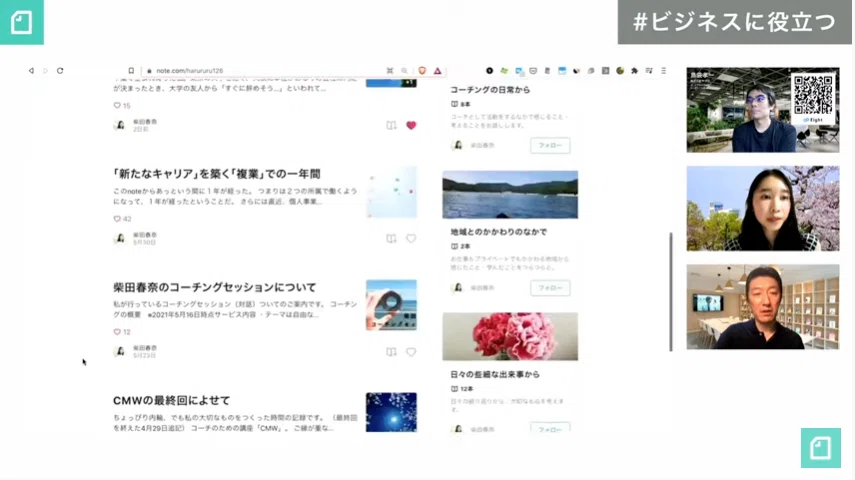
Task: Click the note logo at the bottom right corner
Action: click(821, 448)
